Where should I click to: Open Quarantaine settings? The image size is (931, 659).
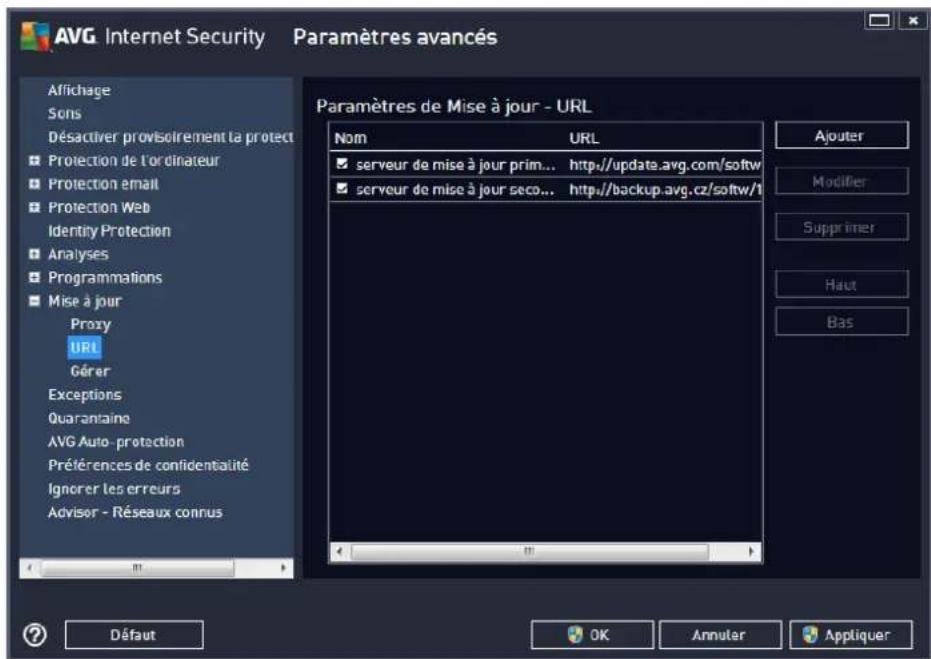click(x=88, y=418)
